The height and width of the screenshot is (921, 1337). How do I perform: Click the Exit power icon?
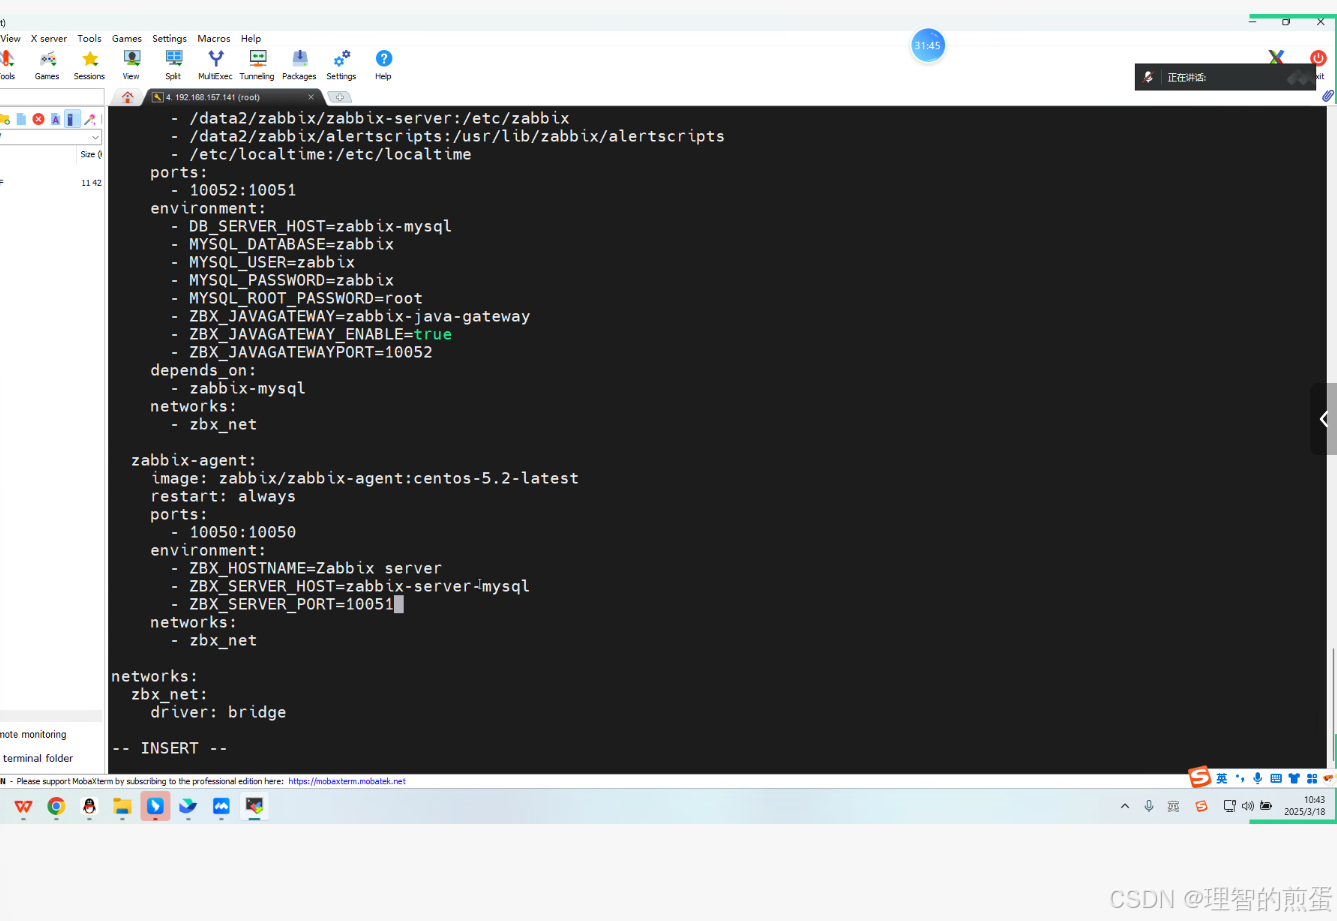click(x=1318, y=58)
